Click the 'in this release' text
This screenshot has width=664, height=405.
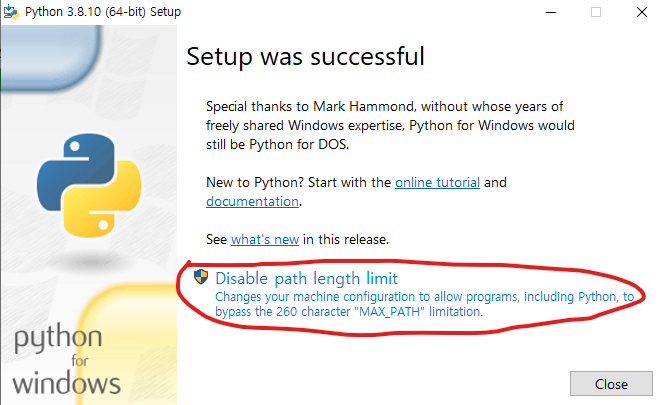coord(346,239)
